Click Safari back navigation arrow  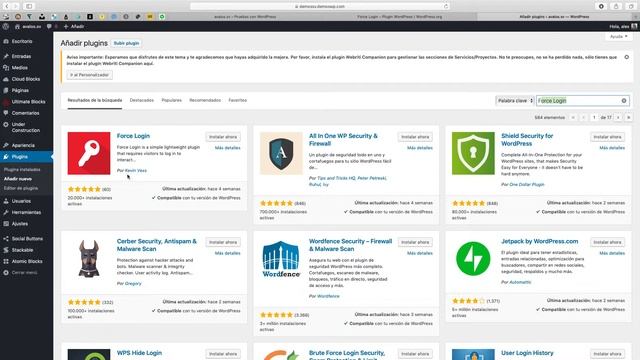(7, 6)
